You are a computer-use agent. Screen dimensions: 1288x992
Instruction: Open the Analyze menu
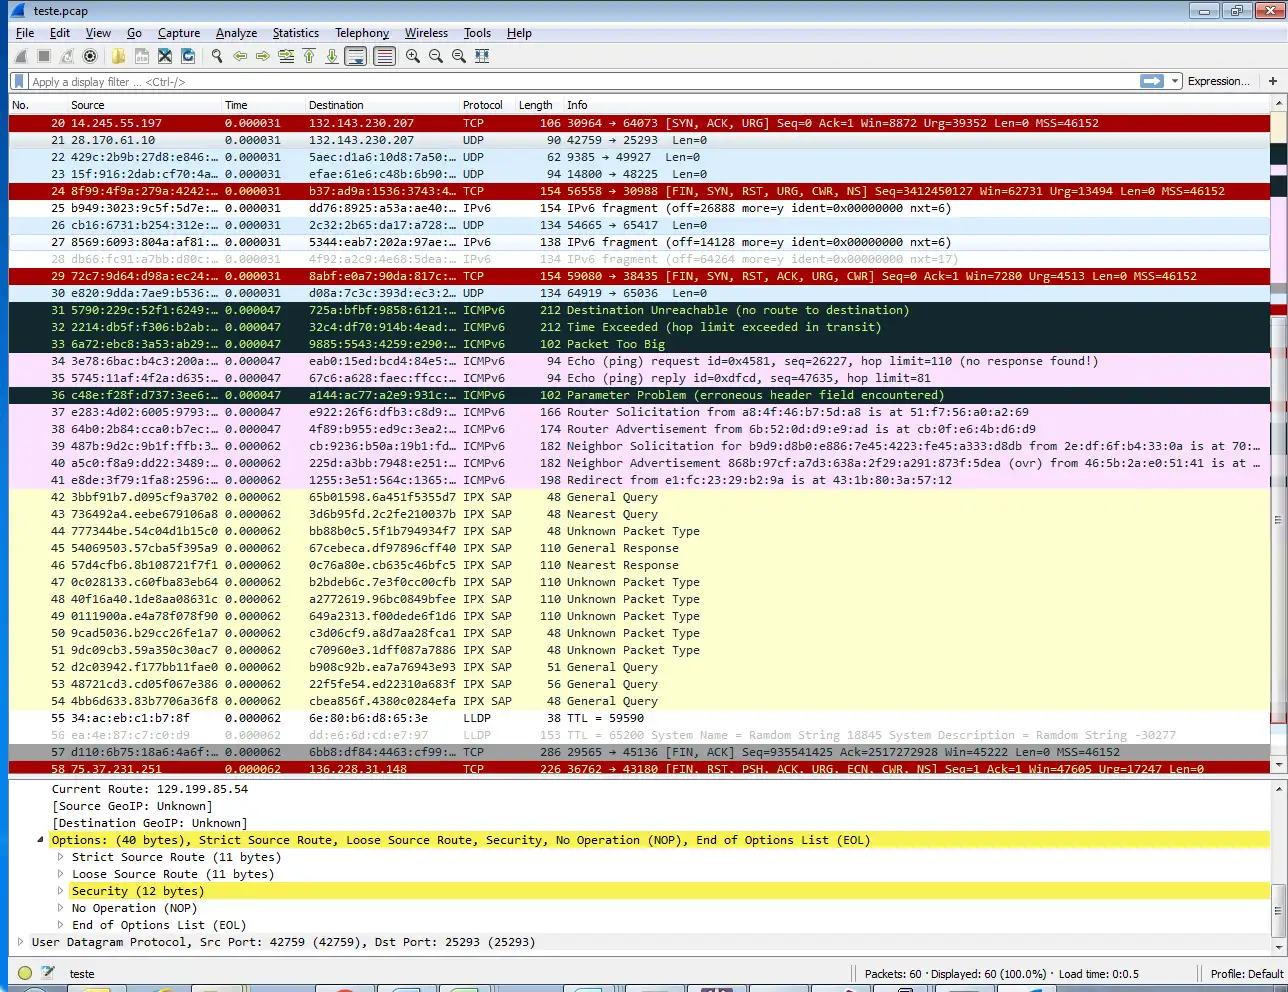pyautogui.click(x=237, y=33)
